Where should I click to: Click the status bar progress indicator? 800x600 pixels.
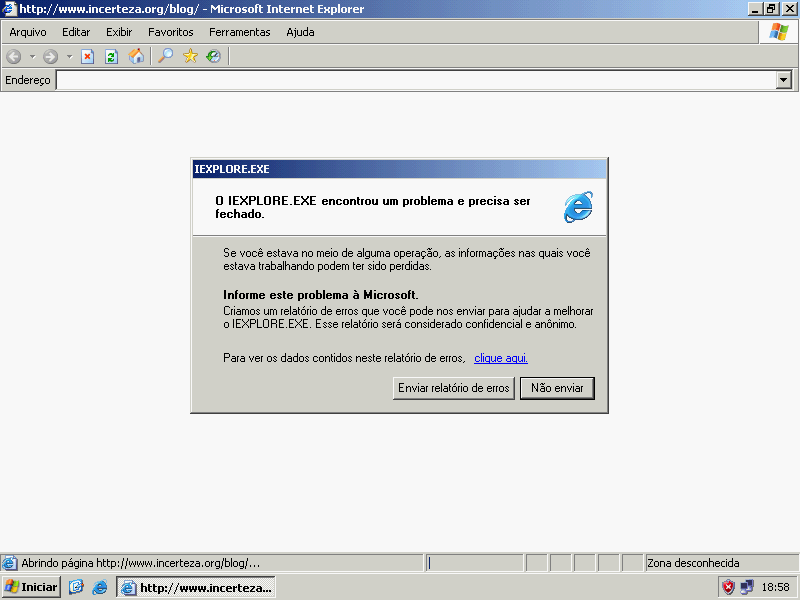(474, 563)
